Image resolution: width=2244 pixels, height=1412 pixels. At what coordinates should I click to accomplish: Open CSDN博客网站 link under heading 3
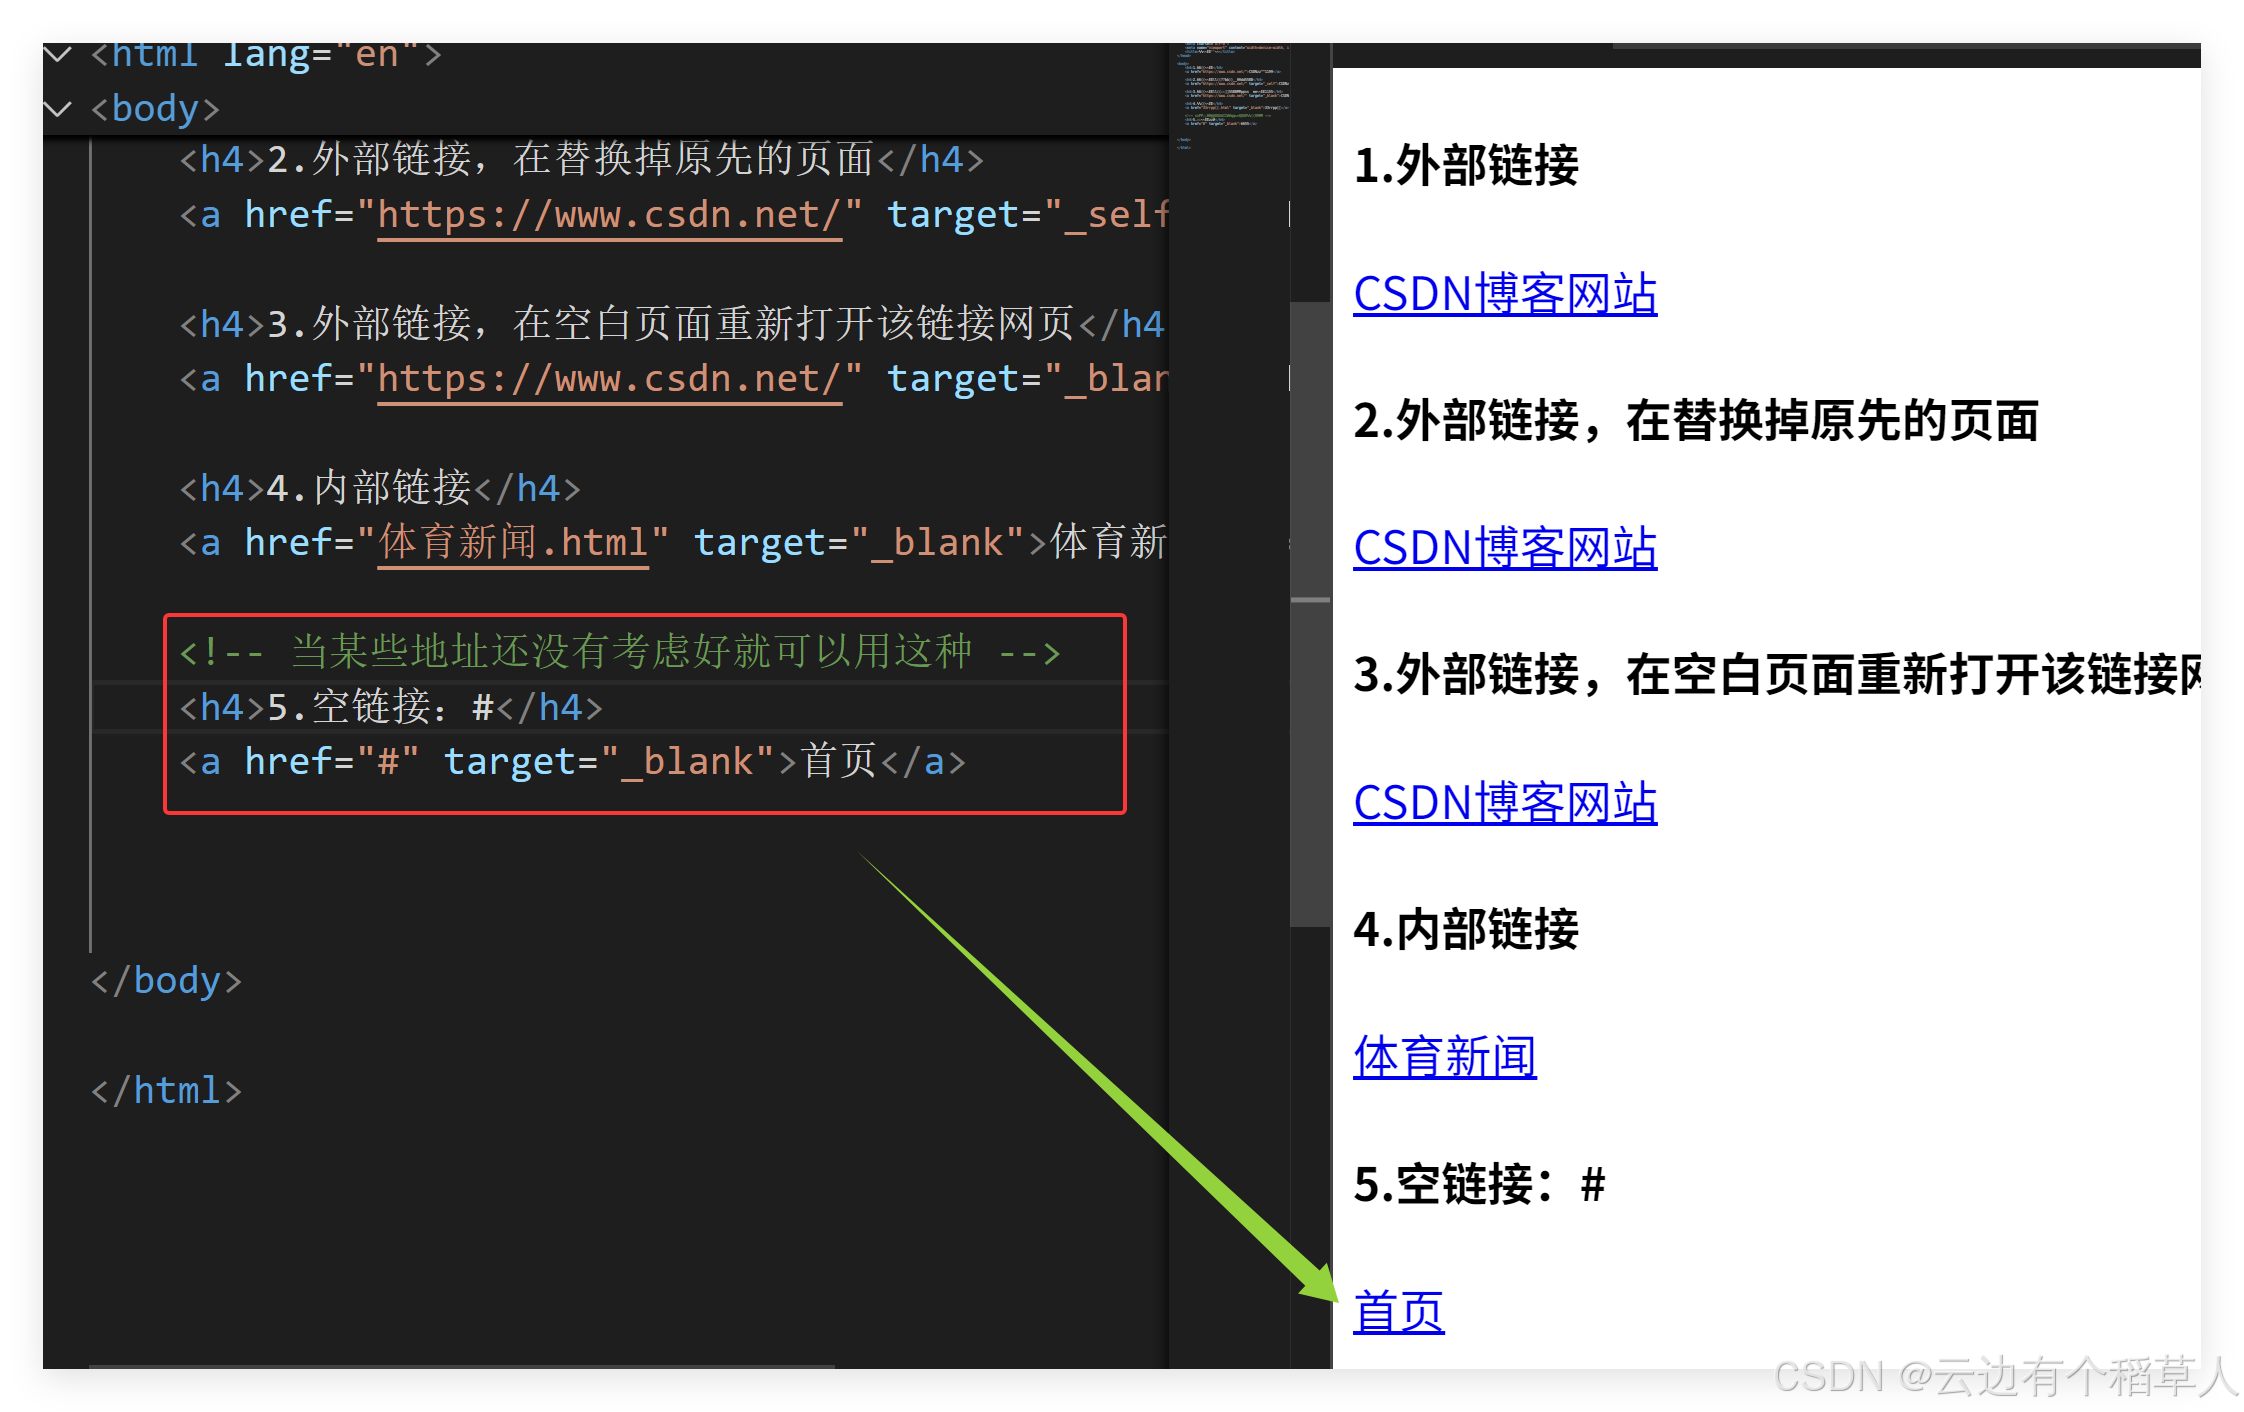pyautogui.click(x=1504, y=803)
